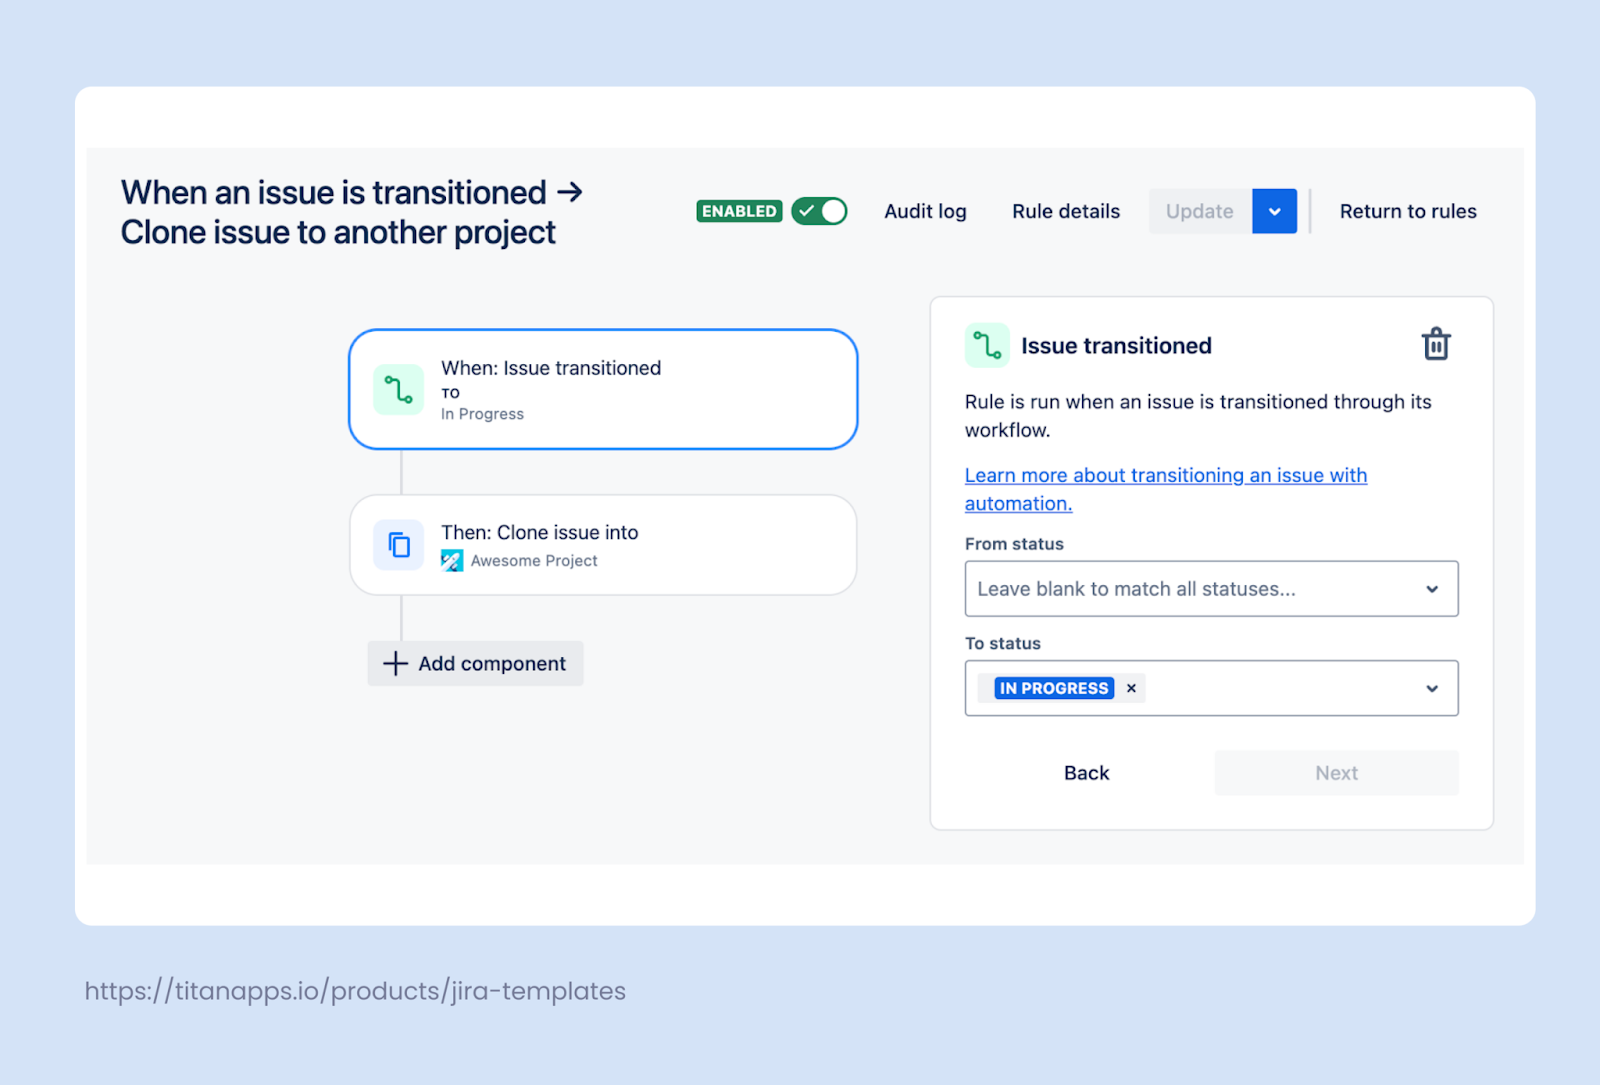Screen dimensions: 1600x1085
Task: Remove IN PROGRESS by clicking its × icon
Action: coord(1131,688)
